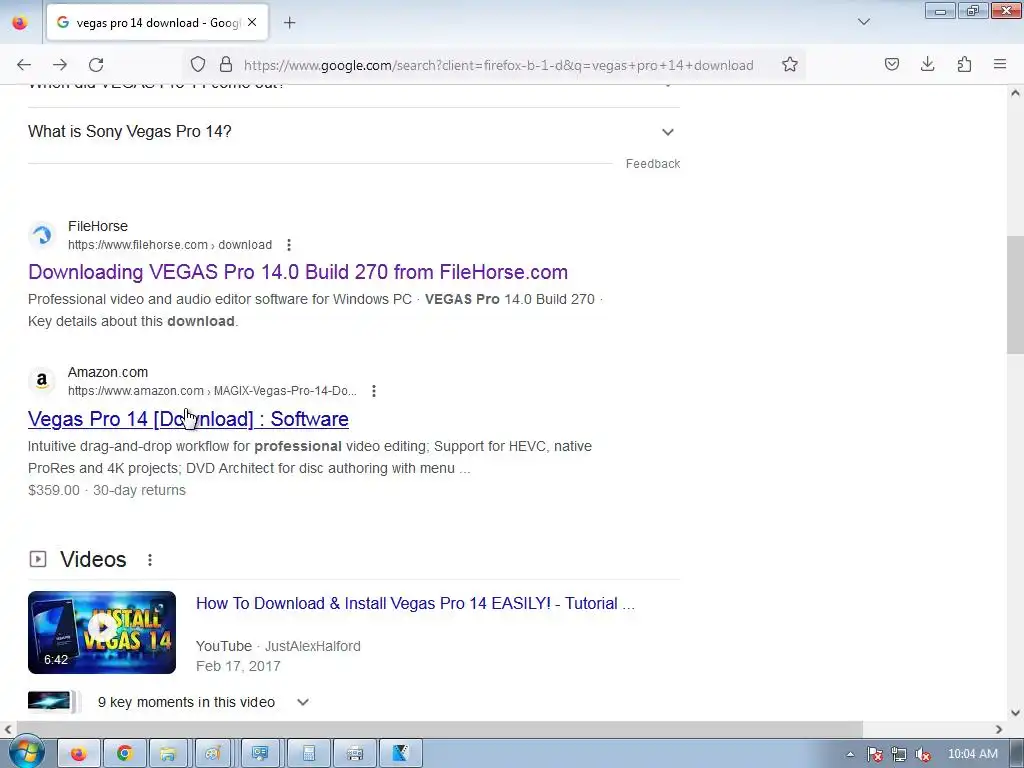Viewport: 1024px width, 768px height.
Task: Click the horizontal scrollbar left arrow
Action: [x=7, y=729]
